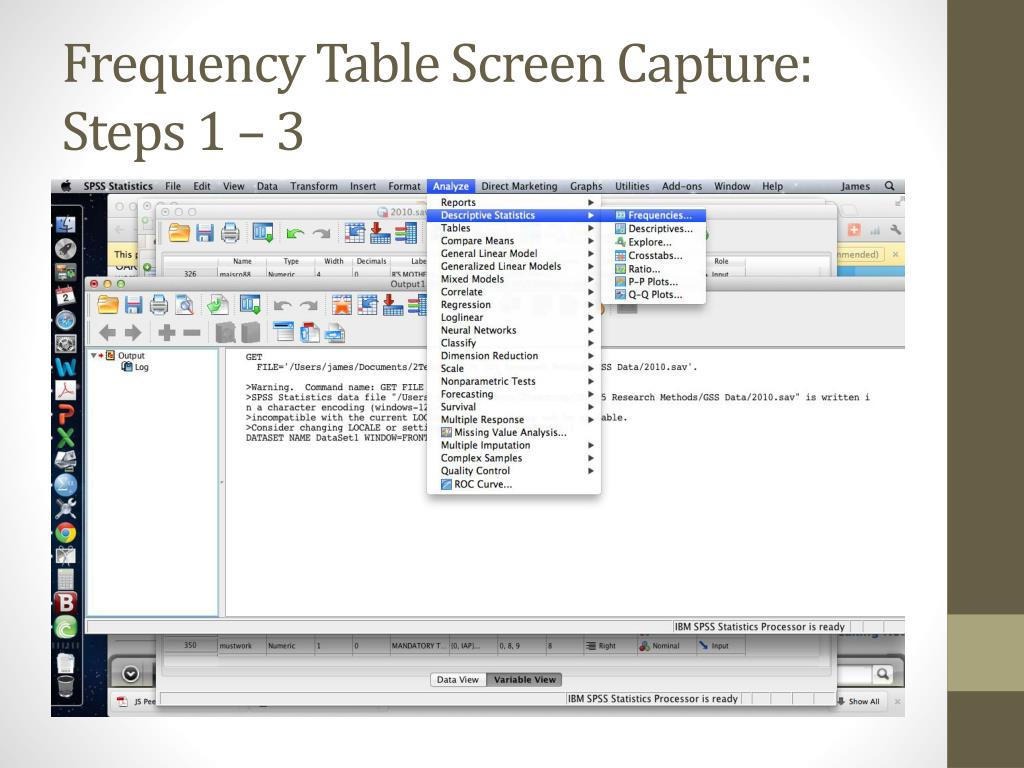Image resolution: width=1024 pixels, height=768 pixels.
Task: Collapse the Output tree node triangle
Action: click(x=94, y=355)
